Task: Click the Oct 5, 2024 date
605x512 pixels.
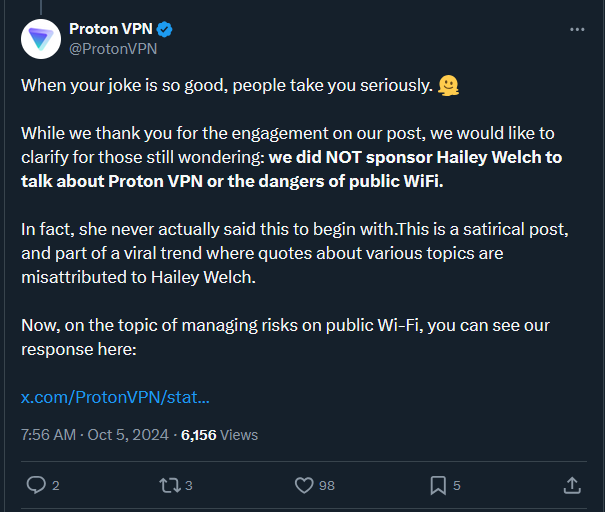Action: pyautogui.click(x=128, y=435)
